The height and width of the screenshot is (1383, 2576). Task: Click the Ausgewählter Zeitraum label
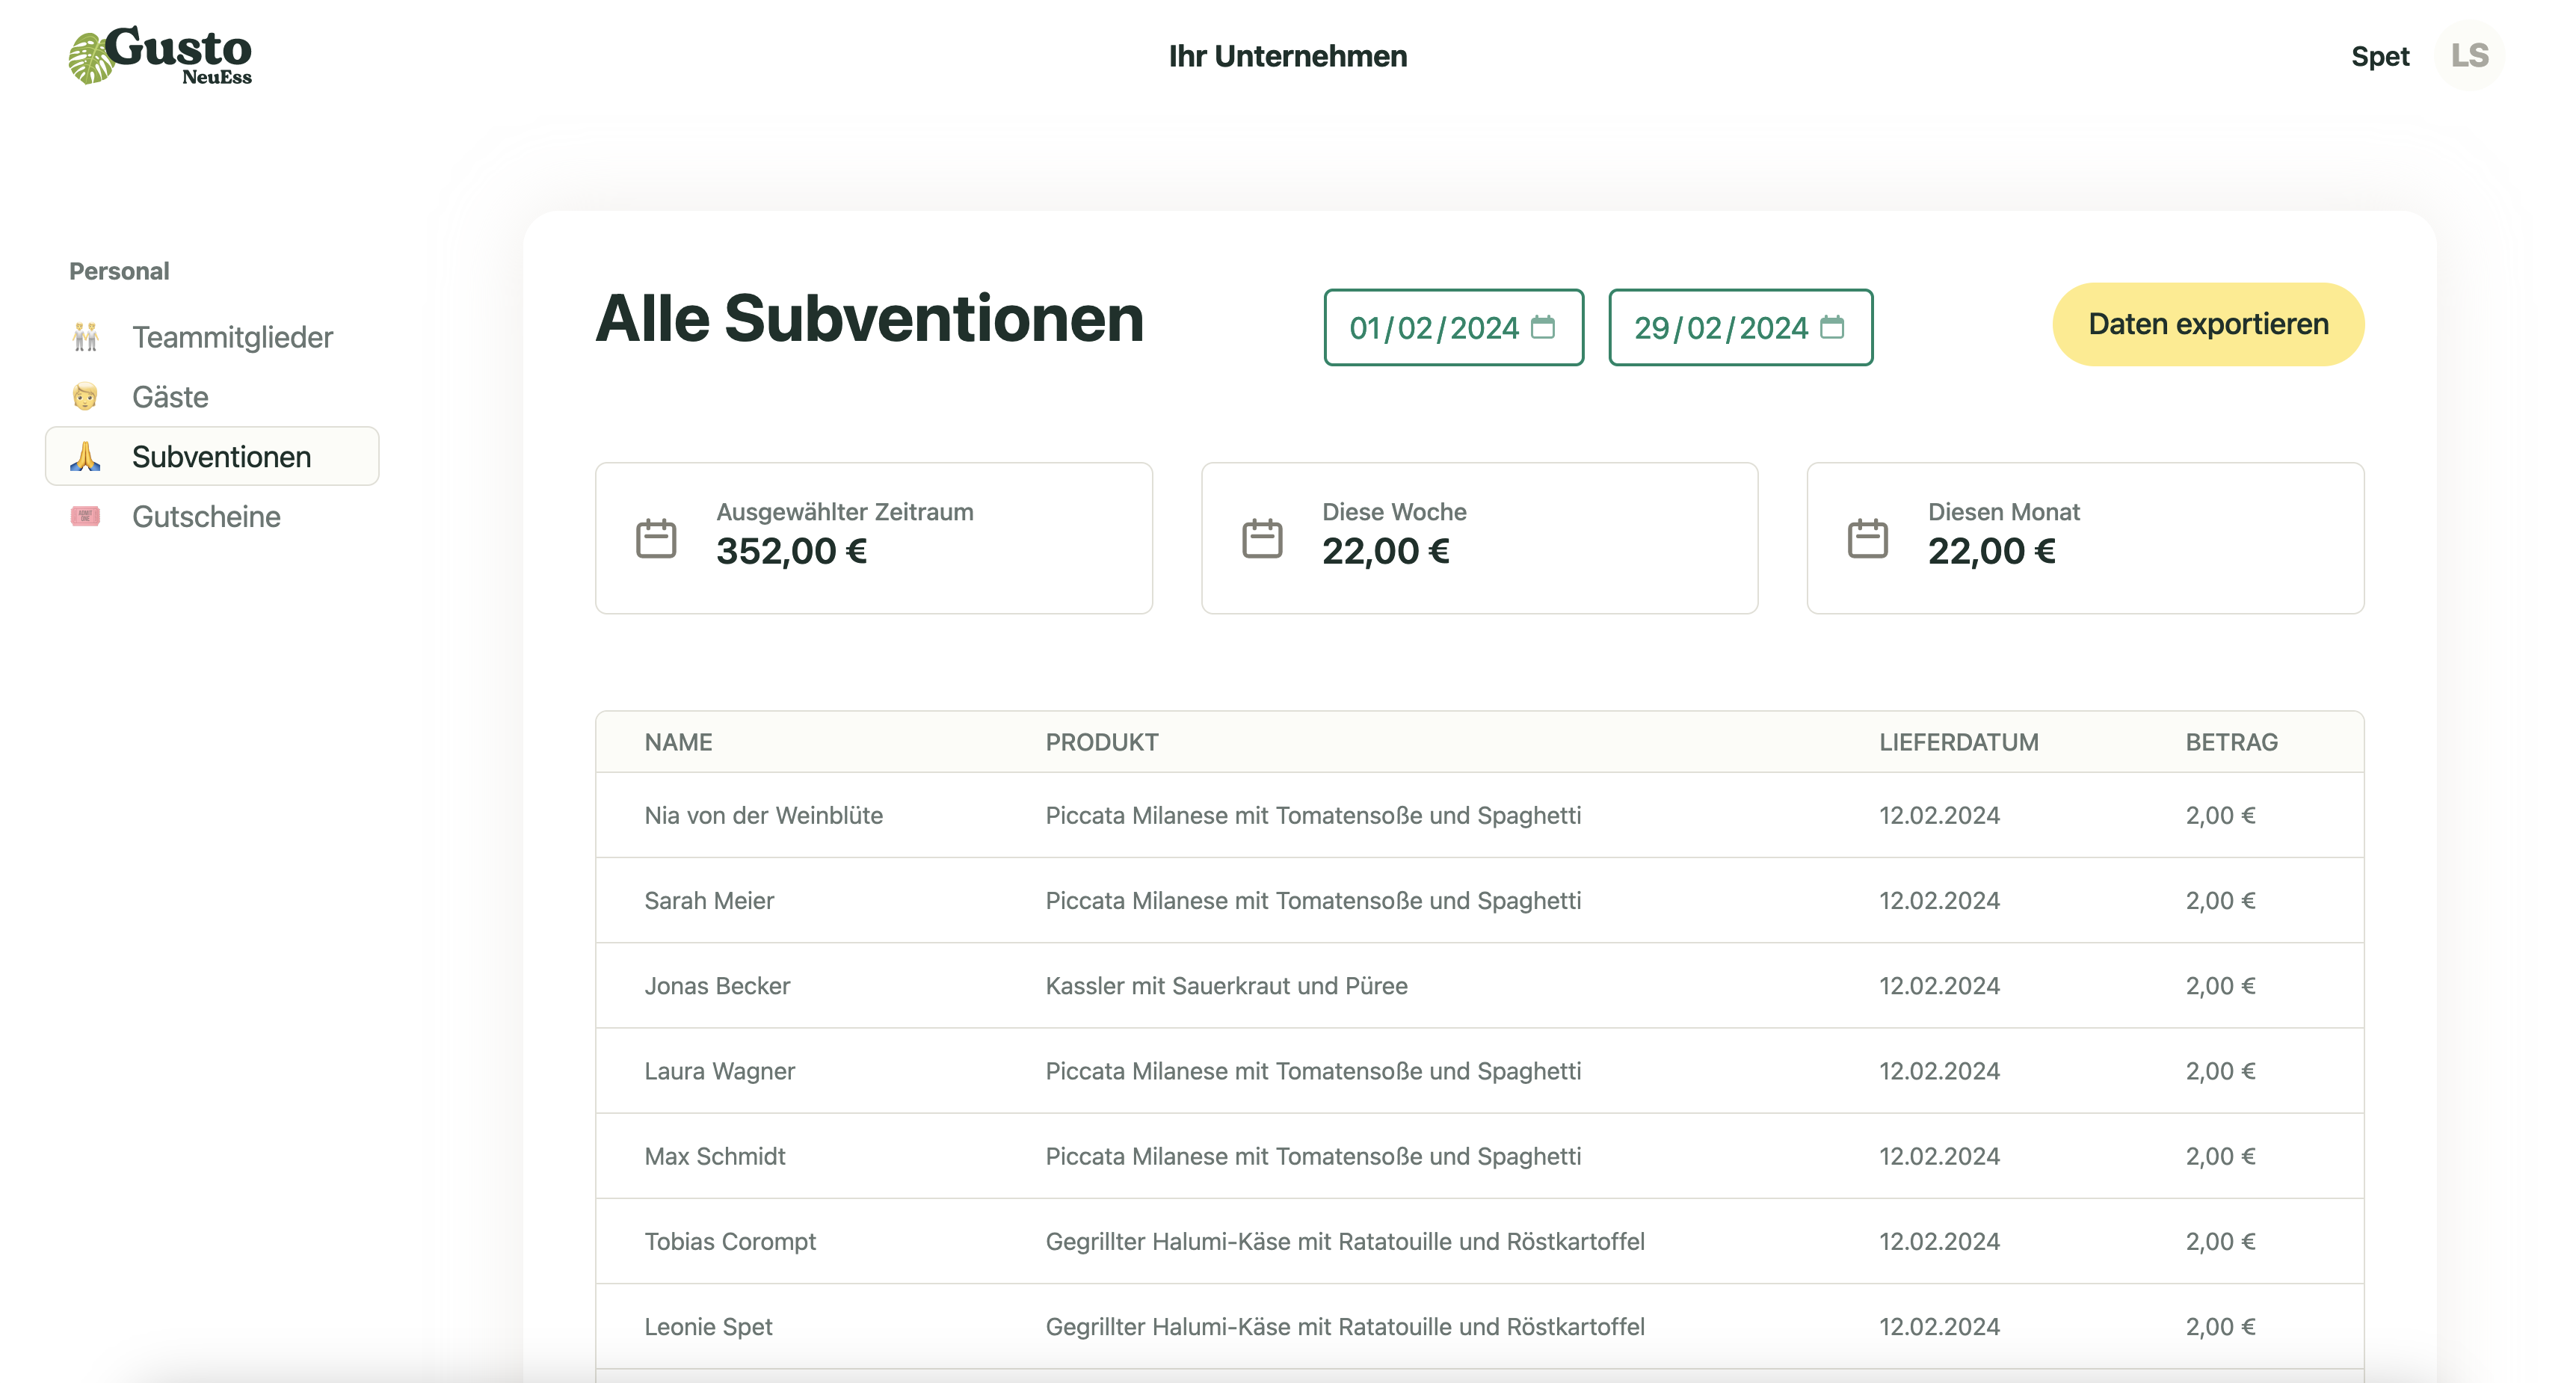[x=845, y=511]
